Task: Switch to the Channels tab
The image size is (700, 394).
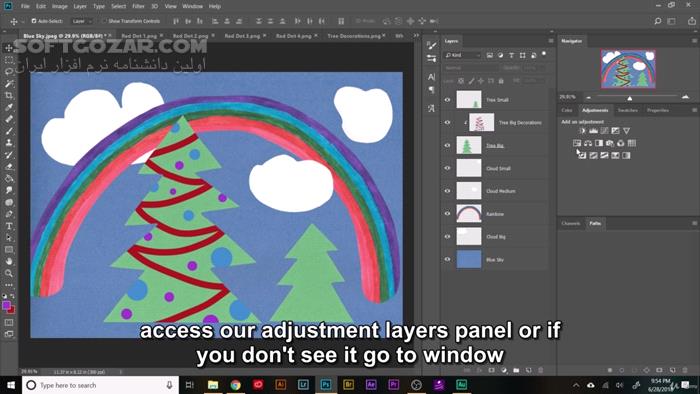Action: 571,223
